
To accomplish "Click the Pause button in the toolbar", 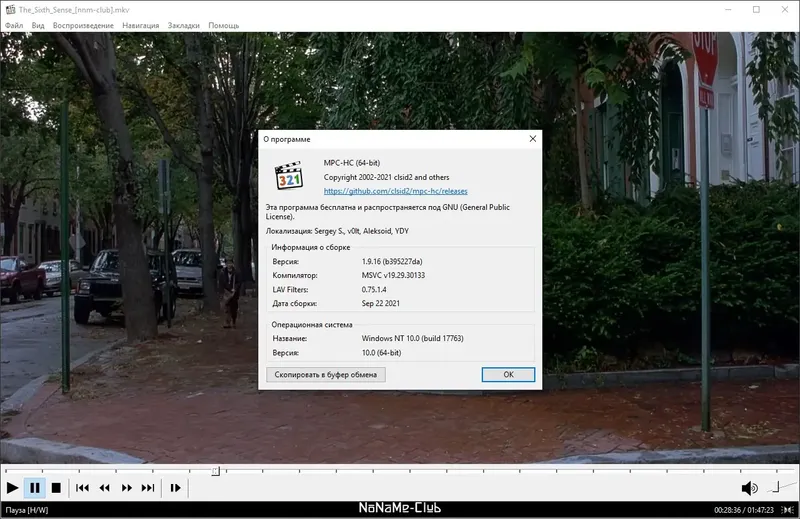I will click(x=35, y=488).
